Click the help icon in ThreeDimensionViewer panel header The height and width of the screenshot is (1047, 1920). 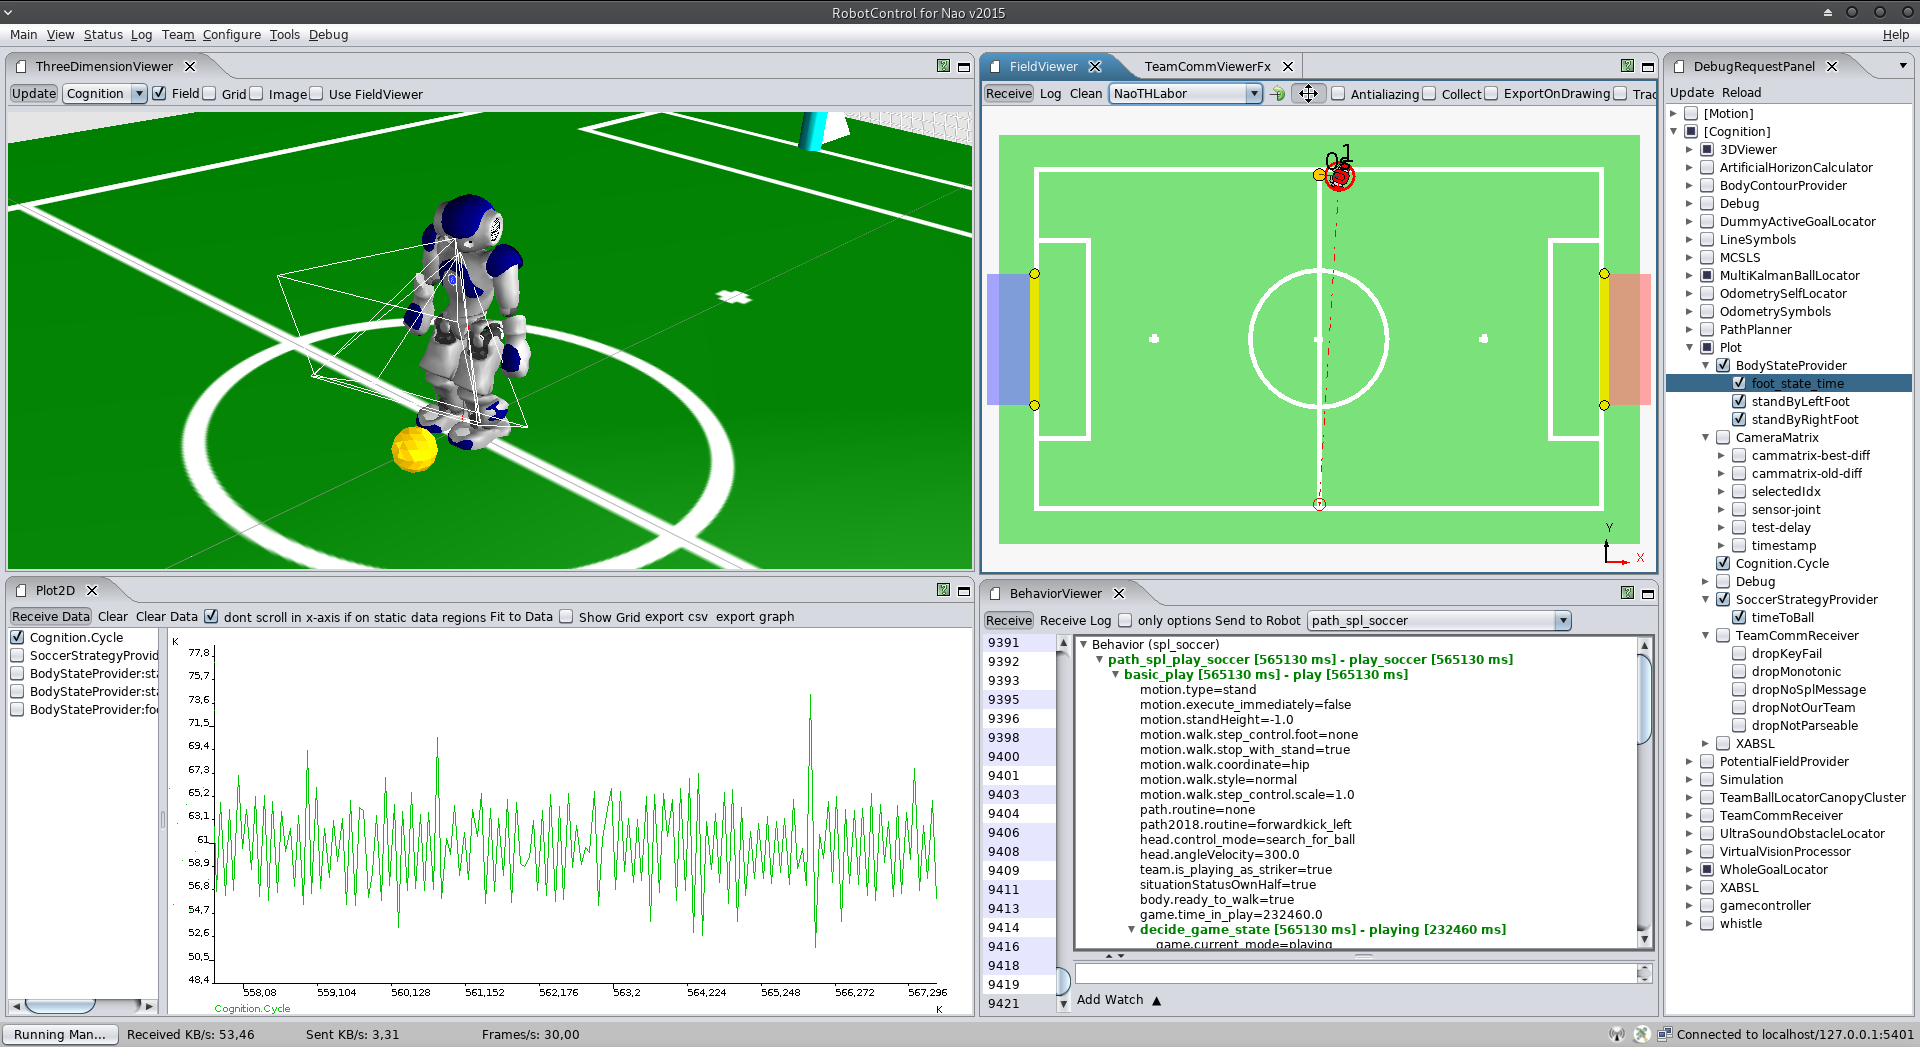(x=943, y=66)
